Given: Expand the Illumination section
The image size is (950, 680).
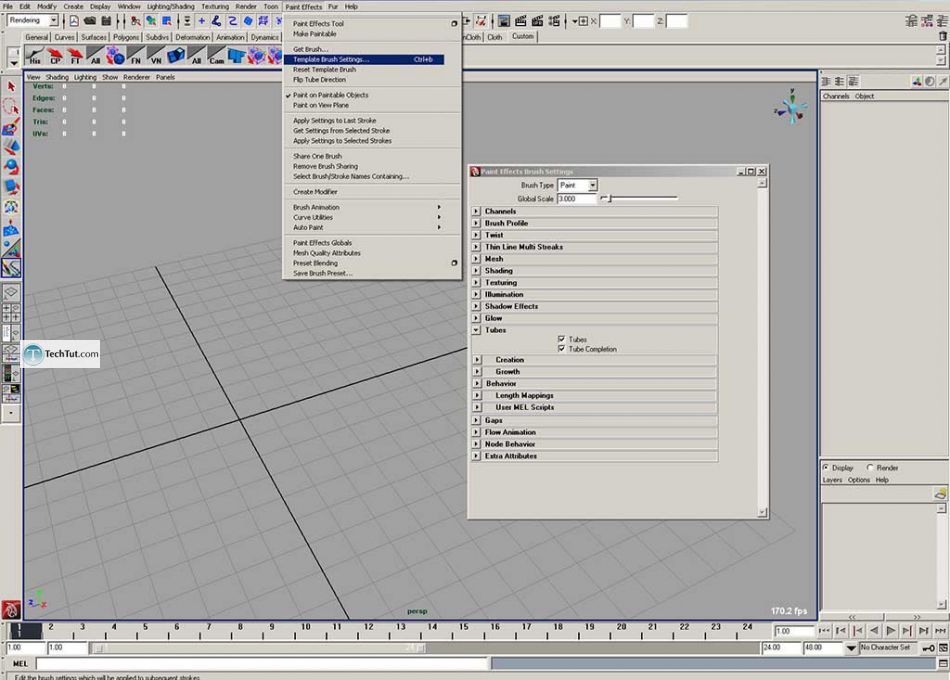Looking at the screenshot, I should coord(476,295).
